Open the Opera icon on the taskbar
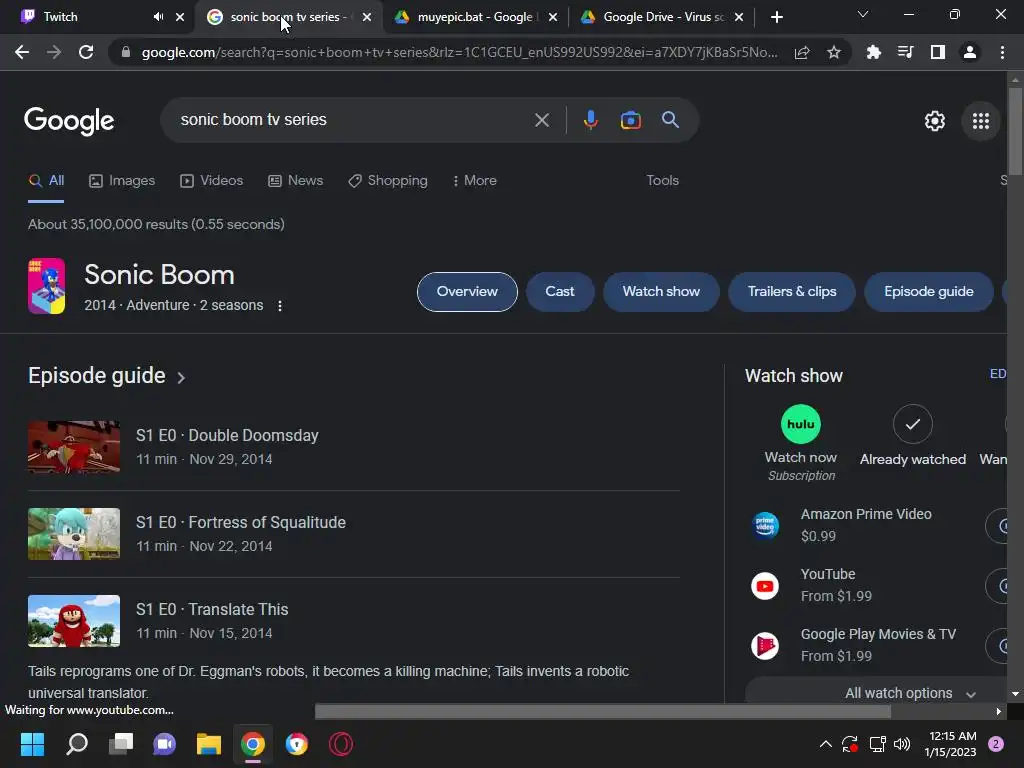 [x=341, y=744]
